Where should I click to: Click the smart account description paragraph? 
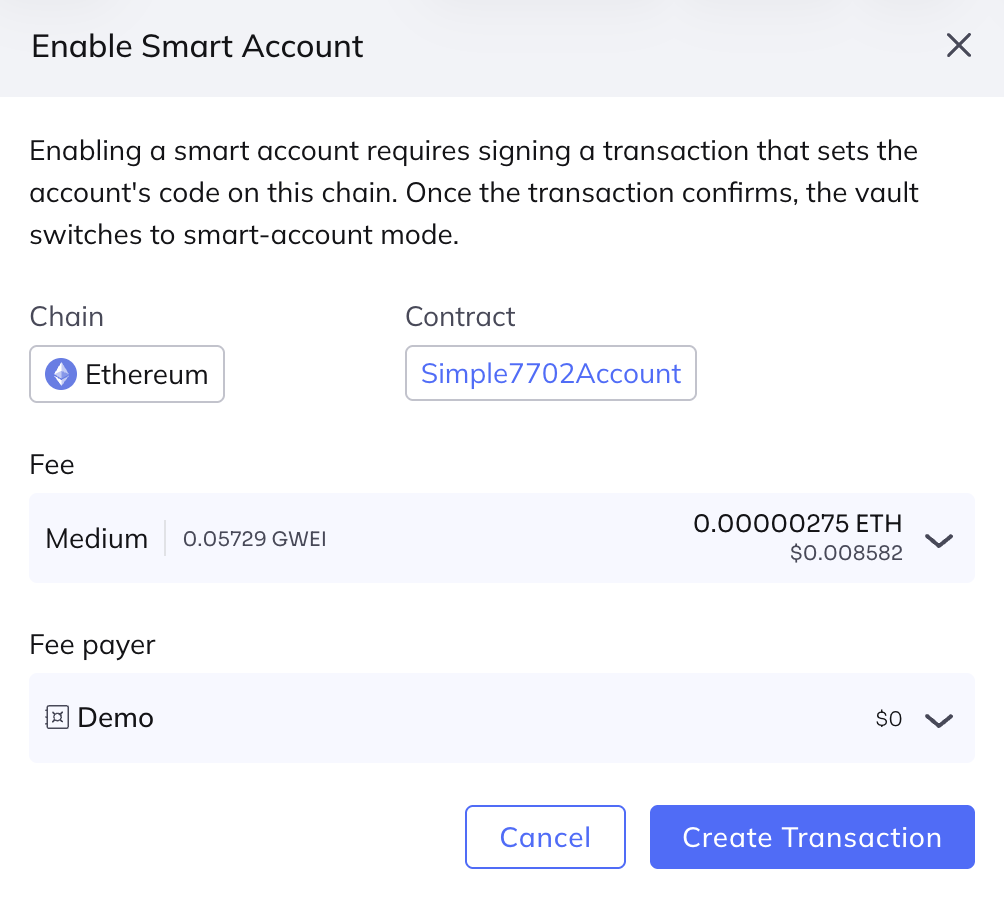pos(474,194)
